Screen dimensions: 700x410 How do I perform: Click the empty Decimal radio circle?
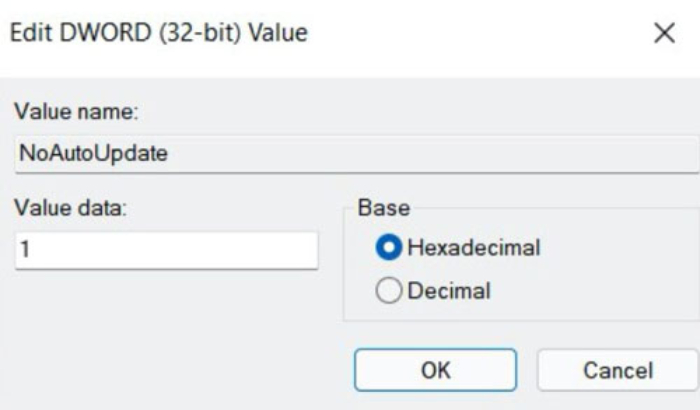(x=389, y=291)
